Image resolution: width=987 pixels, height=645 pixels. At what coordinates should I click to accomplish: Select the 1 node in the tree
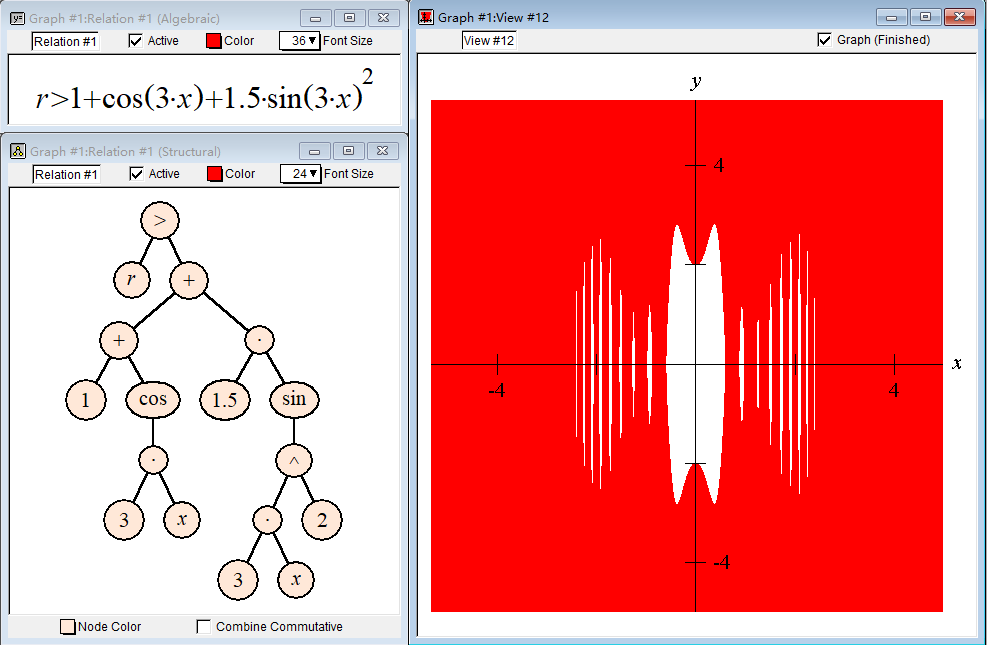[86, 400]
